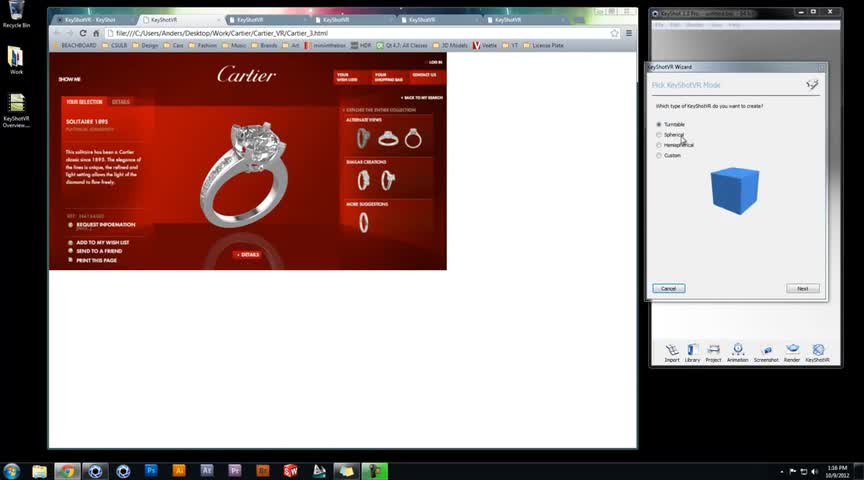Select the Hemispherical radio button
Screen dimensions: 864x480
[659, 145]
